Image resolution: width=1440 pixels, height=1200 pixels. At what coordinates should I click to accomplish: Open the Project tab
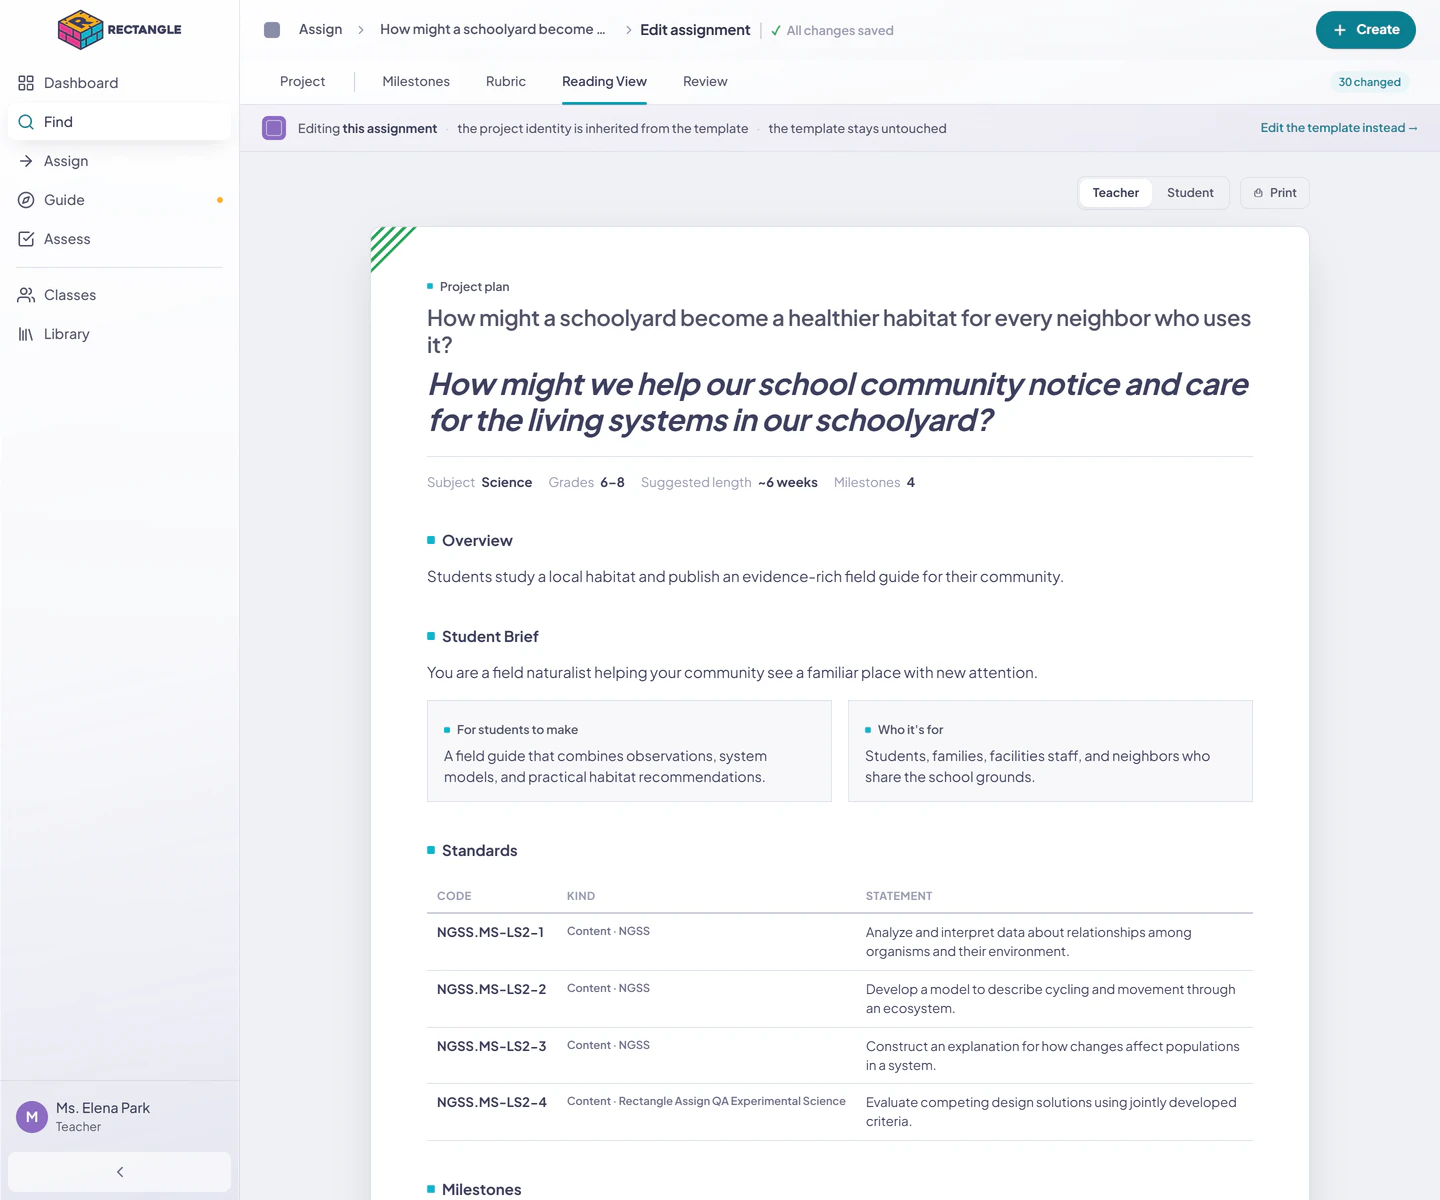point(302,82)
